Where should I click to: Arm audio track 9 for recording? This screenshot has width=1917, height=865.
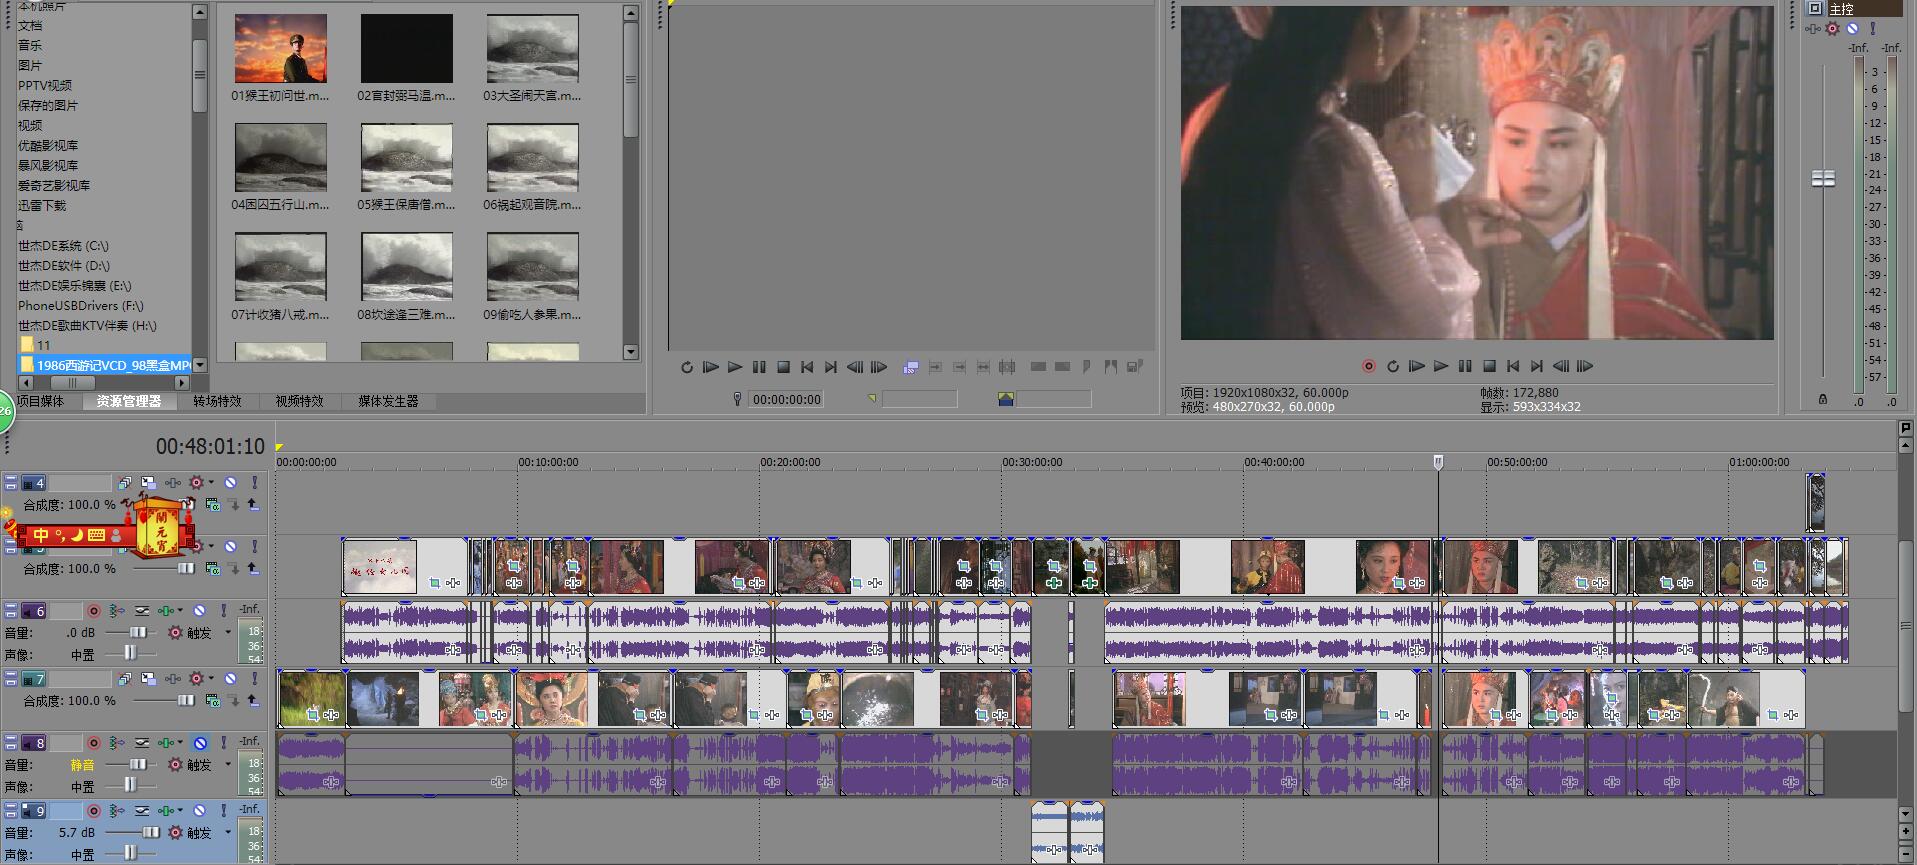[93, 810]
